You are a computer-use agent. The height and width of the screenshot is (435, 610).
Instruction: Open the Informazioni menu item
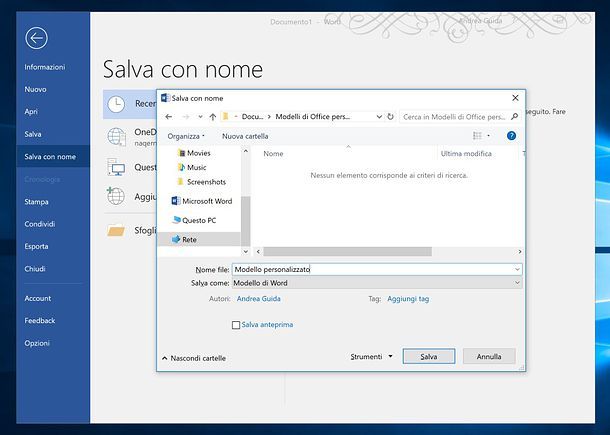[x=45, y=67]
